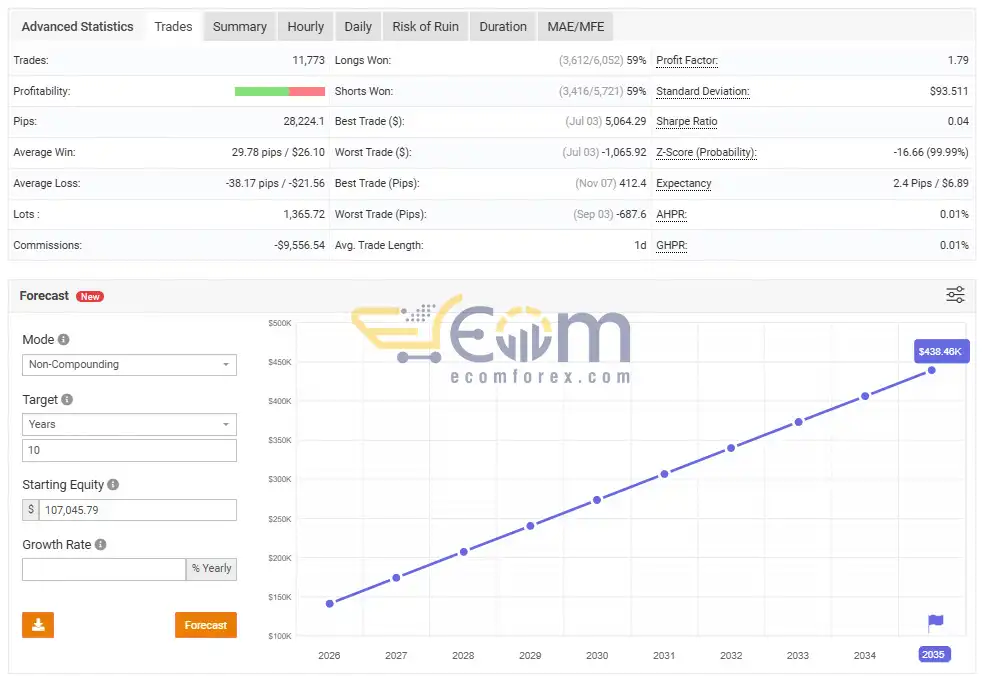Image resolution: width=982 pixels, height=676 pixels.
Task: Click the Starting Equity info icon
Action: (x=113, y=484)
